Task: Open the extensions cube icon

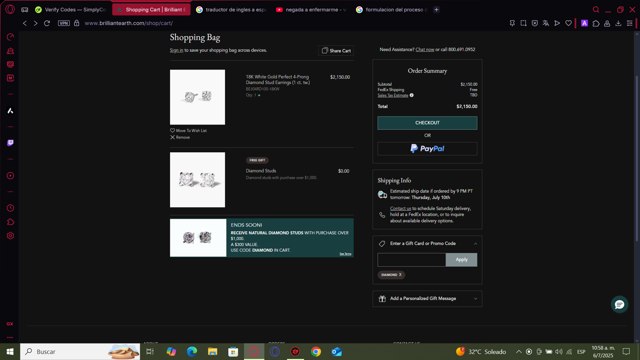Action: click(596, 23)
